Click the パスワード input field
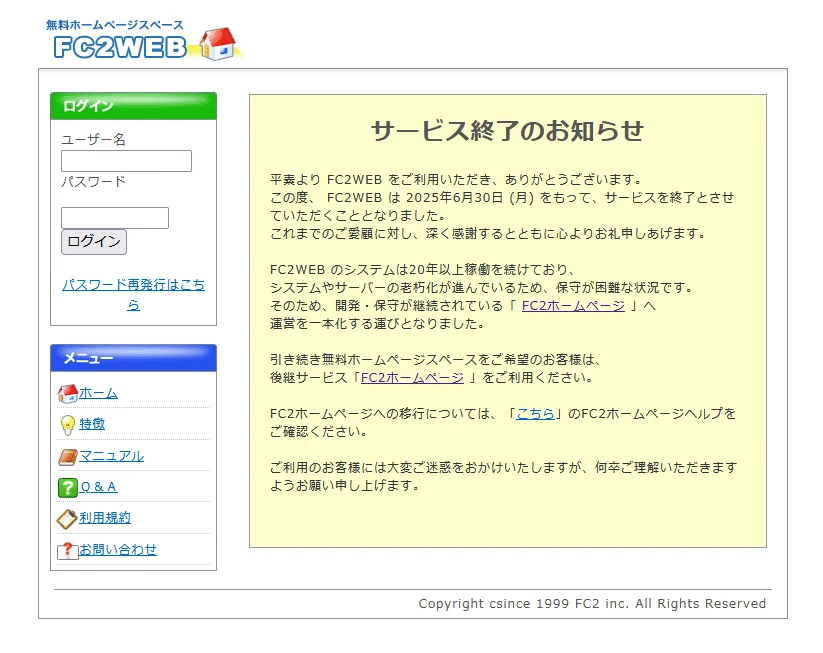 click(x=114, y=217)
